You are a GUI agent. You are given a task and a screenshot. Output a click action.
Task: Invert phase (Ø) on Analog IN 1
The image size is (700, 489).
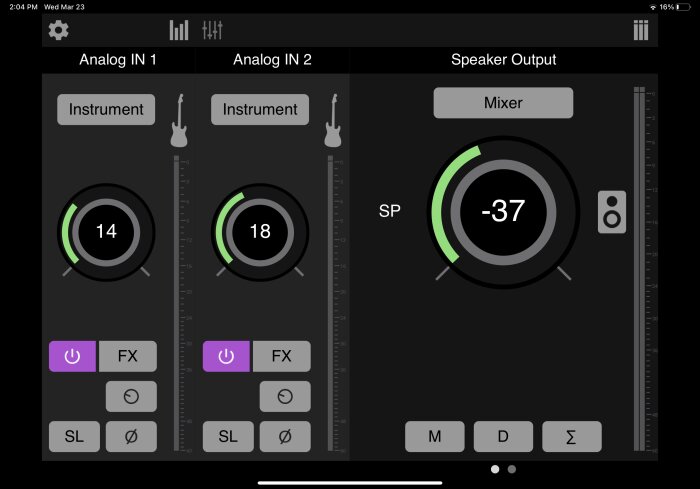pos(131,436)
